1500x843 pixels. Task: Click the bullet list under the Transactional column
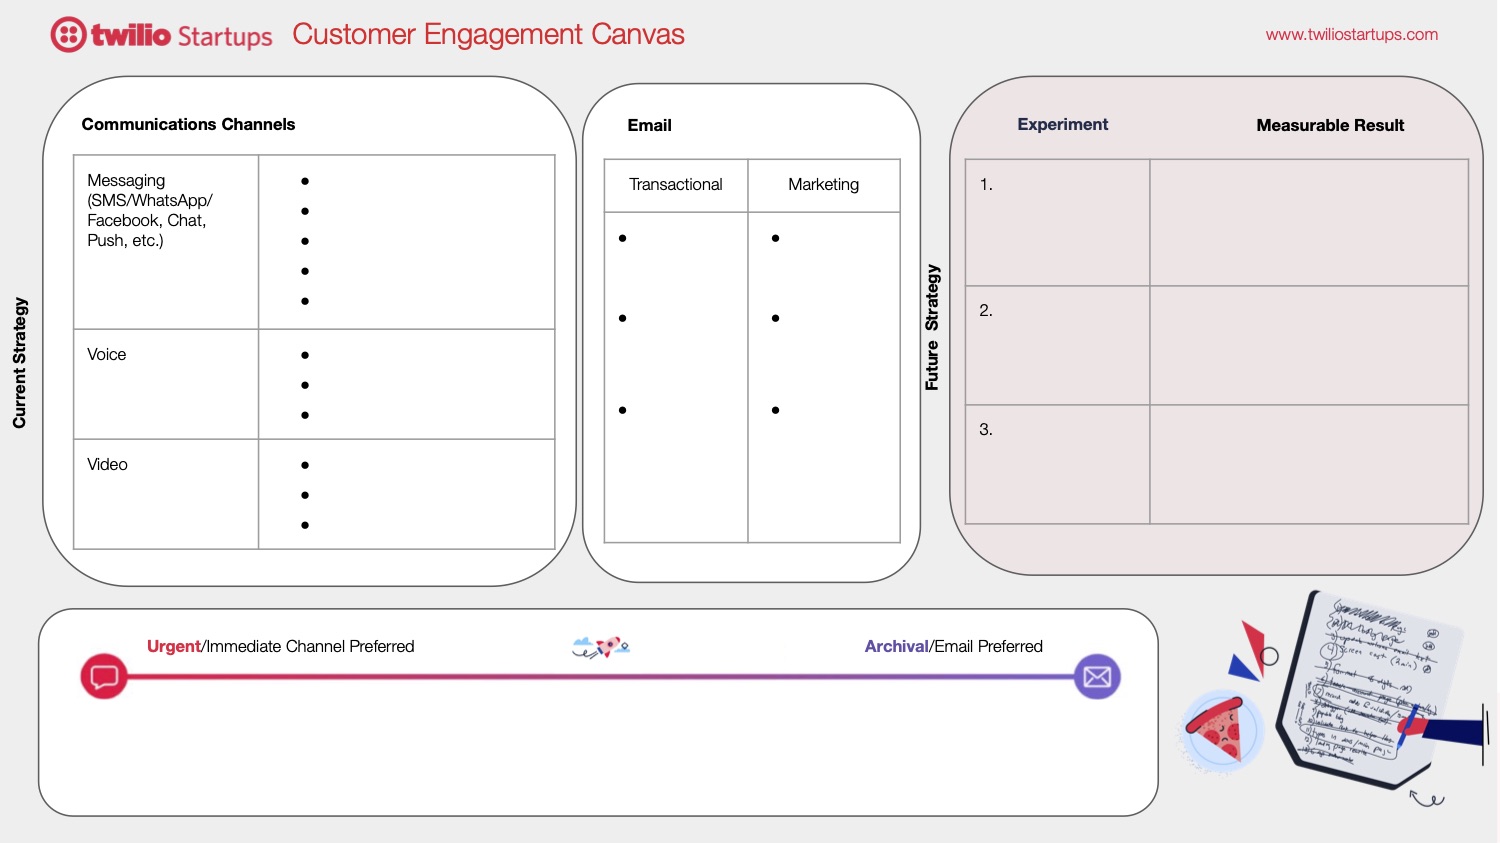coord(676,377)
